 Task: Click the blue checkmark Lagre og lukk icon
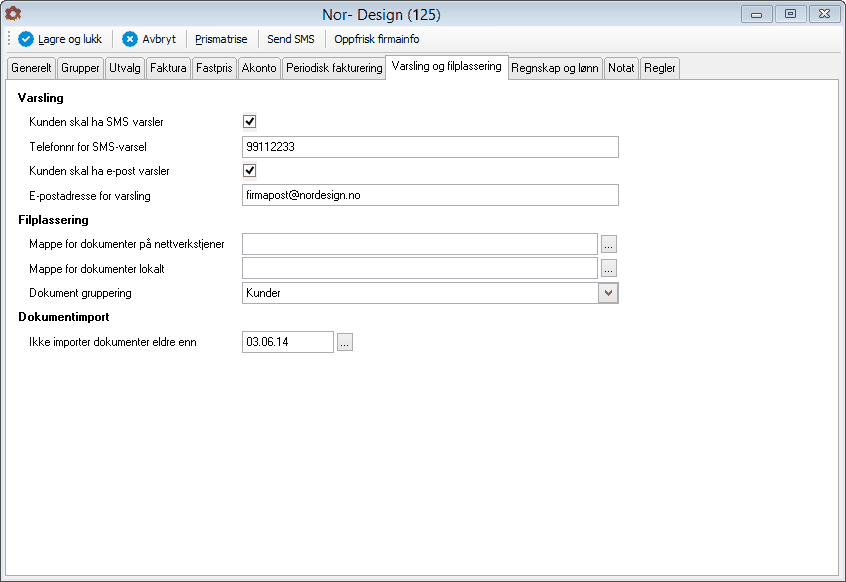(x=25, y=39)
